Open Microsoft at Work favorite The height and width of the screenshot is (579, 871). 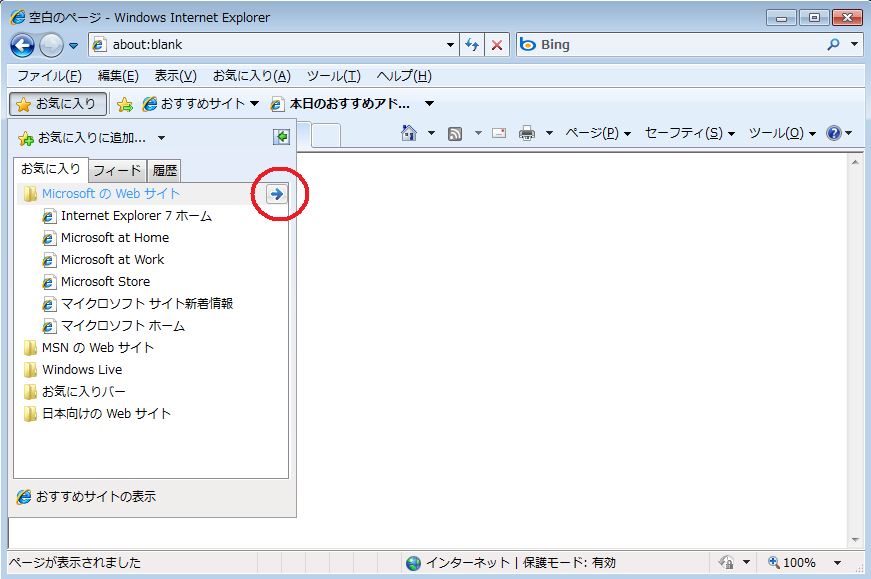pos(103,260)
